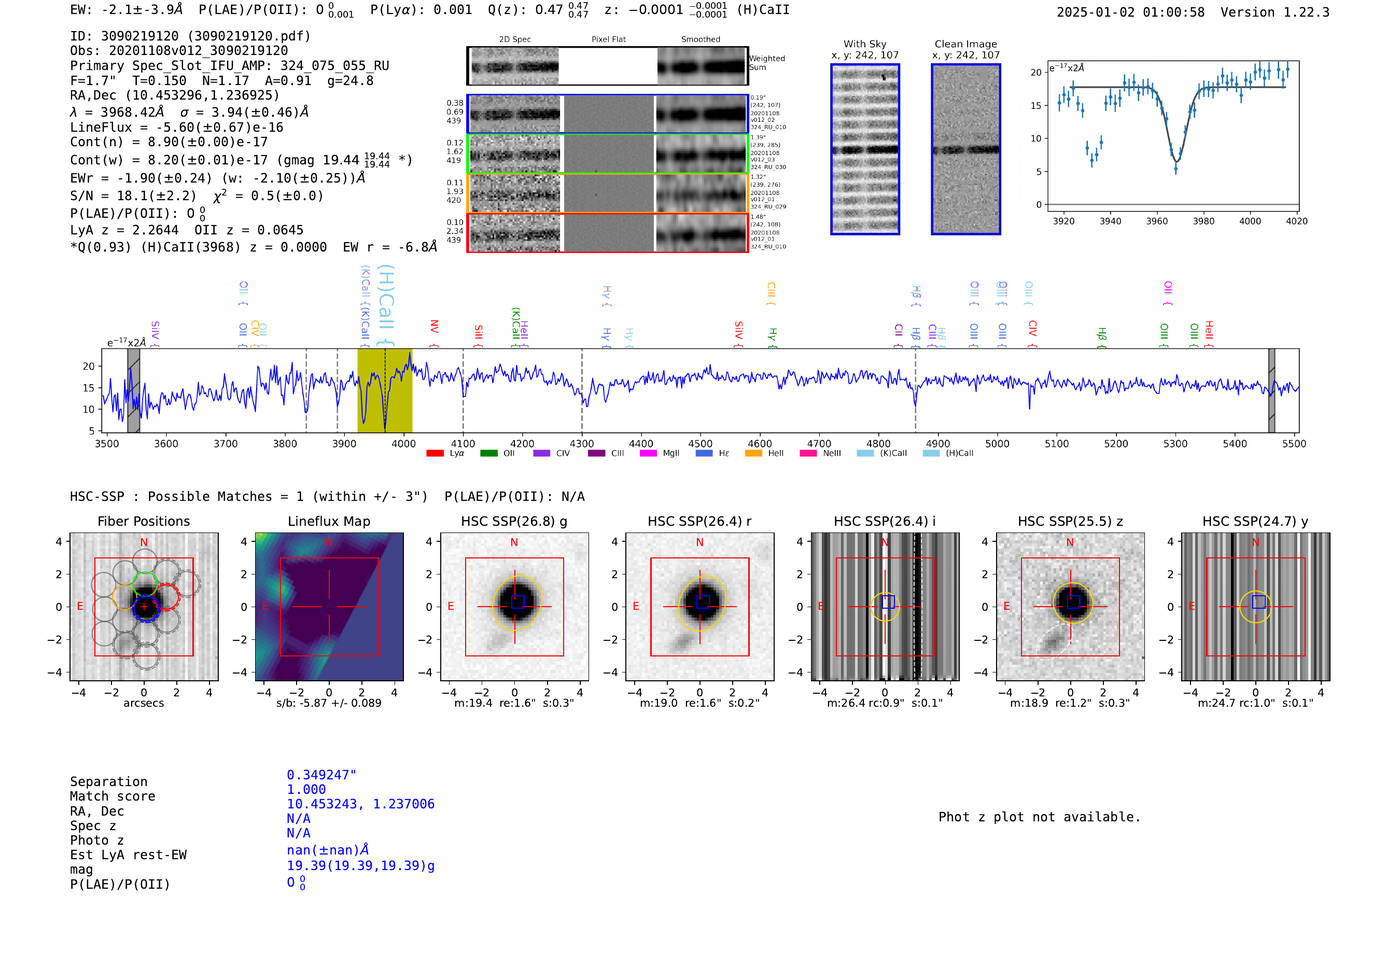1400x953 pixels.
Task: Select the blue-bordered 2D fiber spectrum row
Action: 608,115
